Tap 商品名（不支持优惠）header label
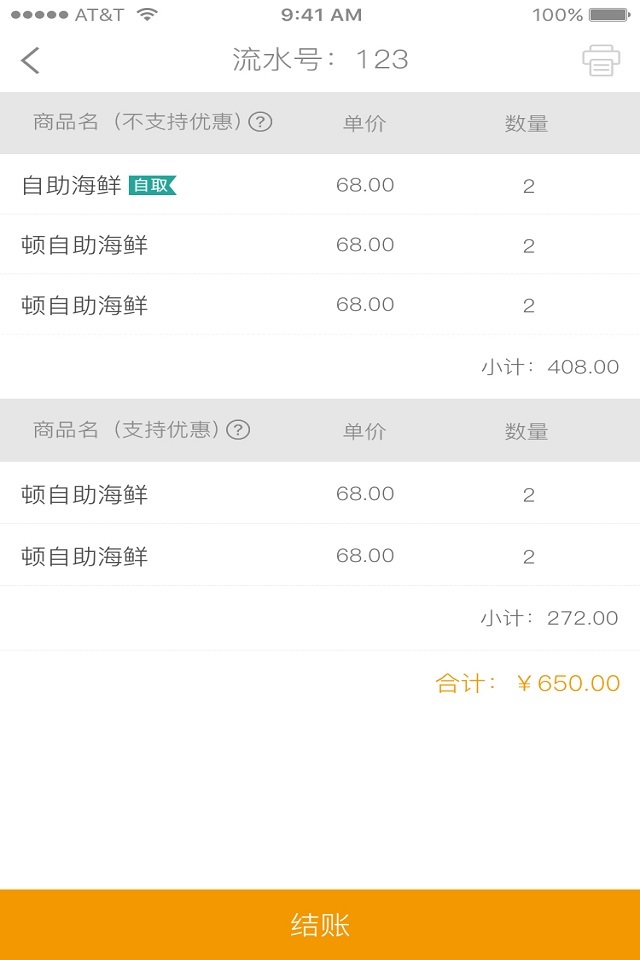The image size is (640, 960). 138,123
